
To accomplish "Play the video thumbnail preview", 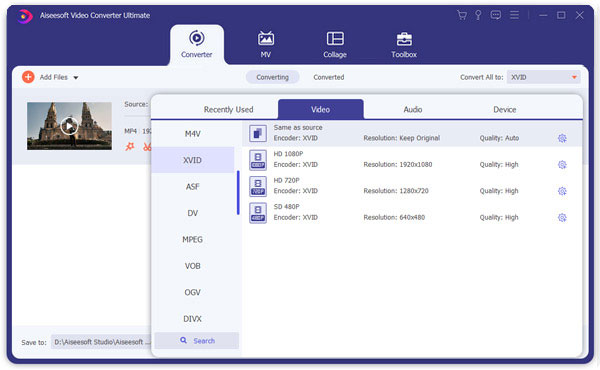I will coord(69,126).
